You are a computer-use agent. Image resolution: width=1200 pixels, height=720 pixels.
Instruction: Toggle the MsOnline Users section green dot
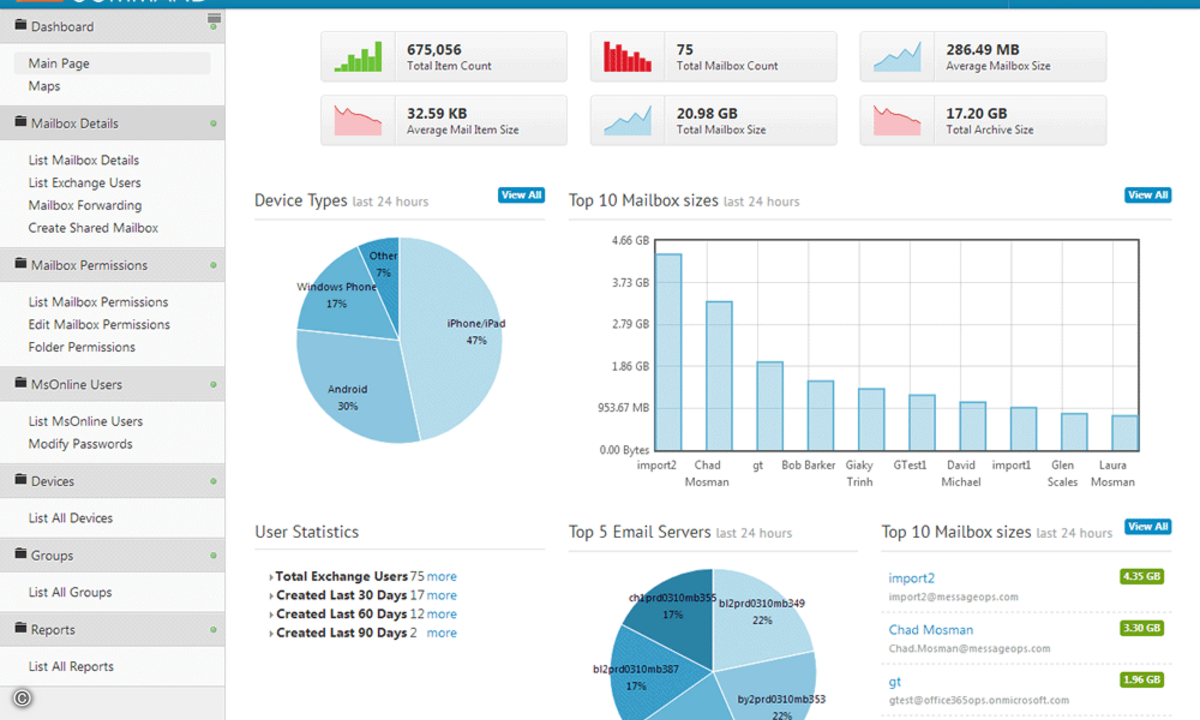[213, 384]
